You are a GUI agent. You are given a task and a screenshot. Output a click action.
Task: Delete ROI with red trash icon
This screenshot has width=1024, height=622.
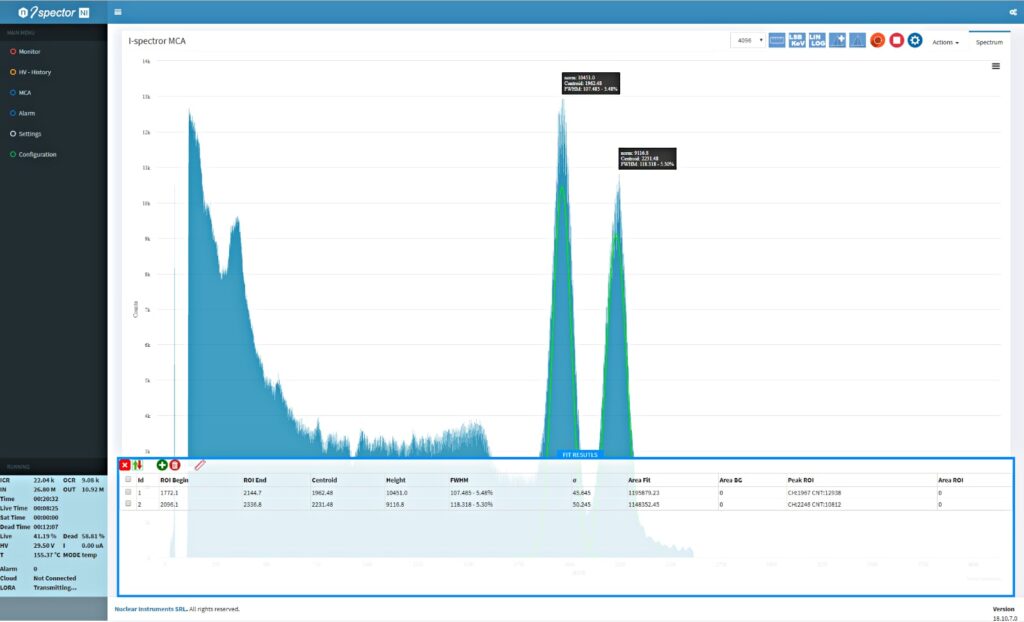click(175, 465)
